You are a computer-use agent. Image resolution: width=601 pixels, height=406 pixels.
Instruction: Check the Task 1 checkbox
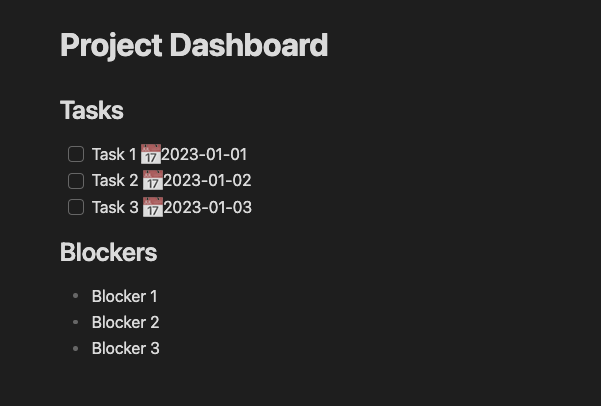coord(76,154)
